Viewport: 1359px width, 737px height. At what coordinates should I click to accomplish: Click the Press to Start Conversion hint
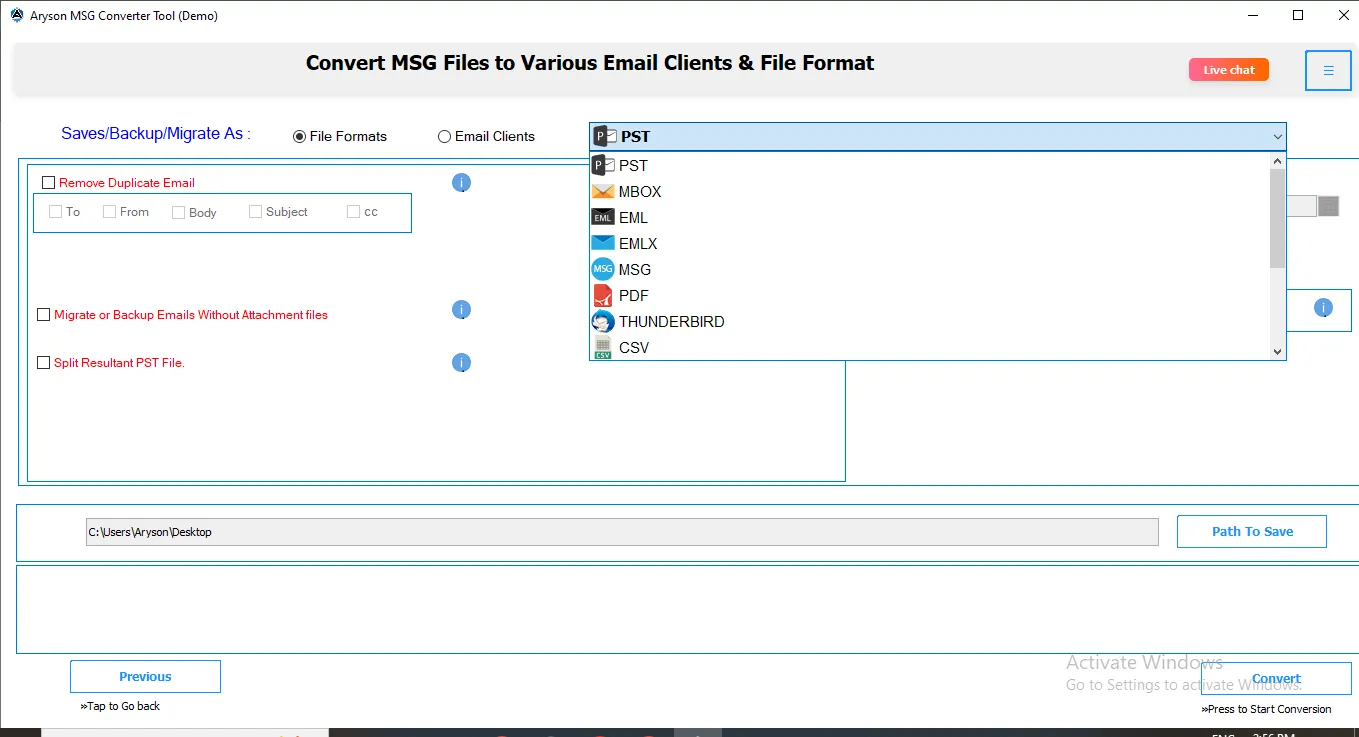(1266, 709)
